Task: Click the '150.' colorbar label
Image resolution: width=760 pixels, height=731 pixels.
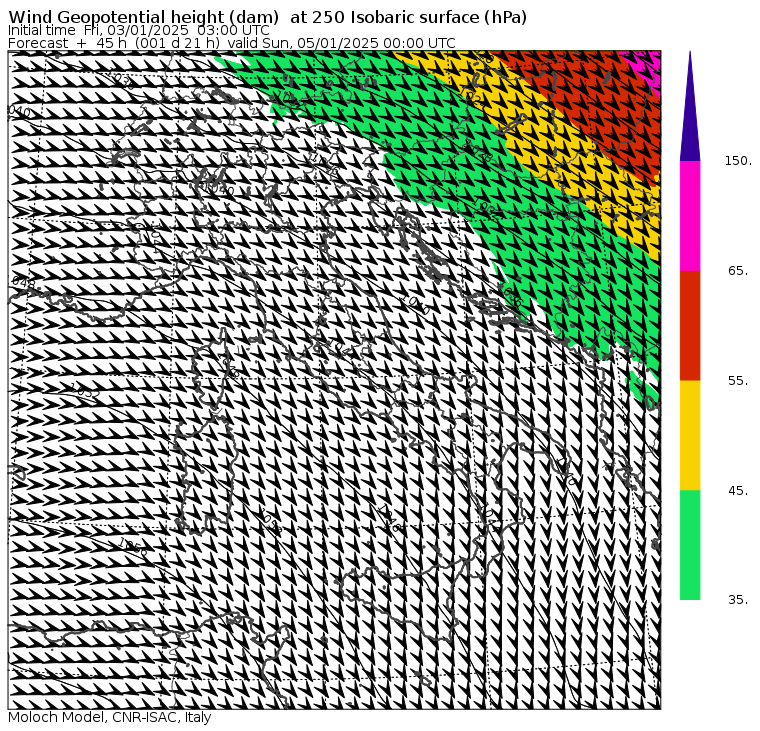Action: point(738,161)
